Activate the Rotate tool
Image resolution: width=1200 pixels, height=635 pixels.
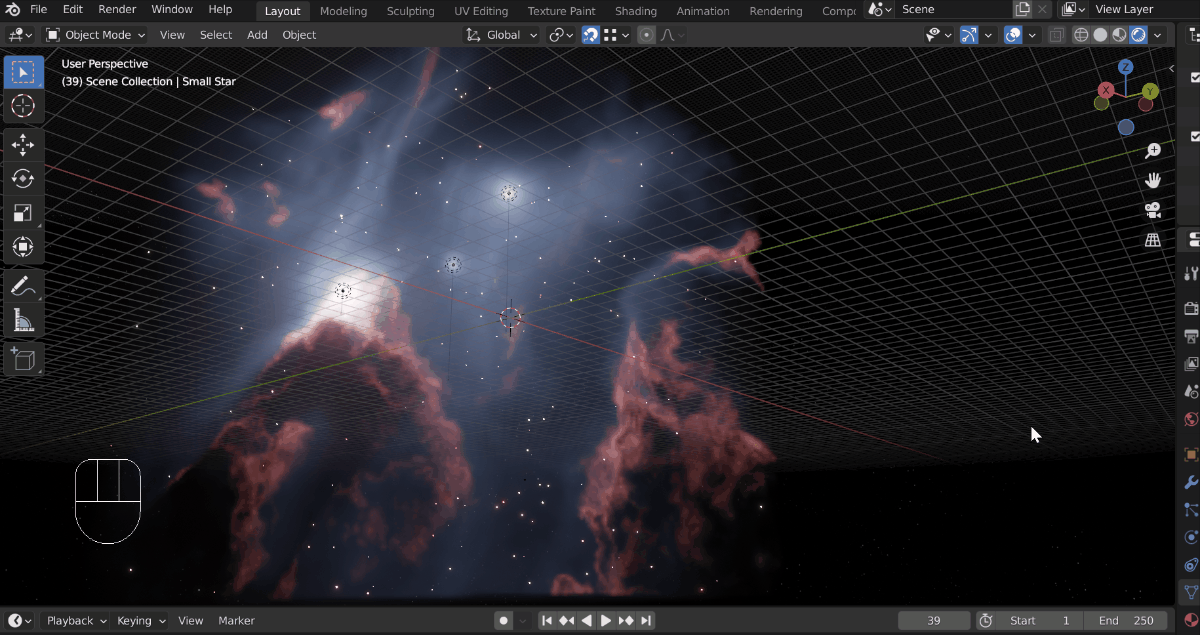click(x=23, y=179)
